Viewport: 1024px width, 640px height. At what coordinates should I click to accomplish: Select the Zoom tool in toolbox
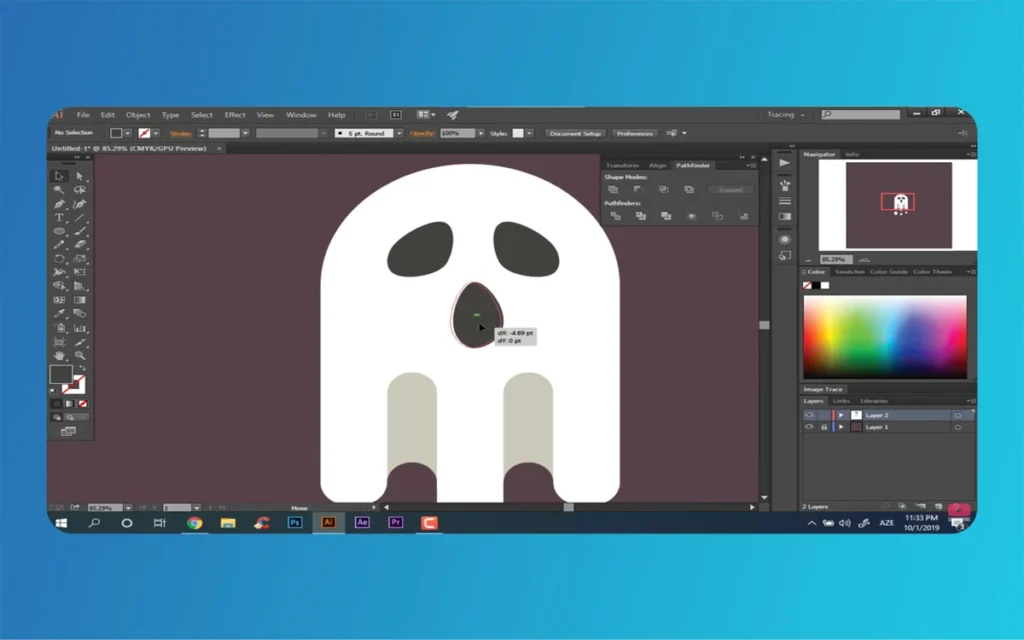[x=80, y=354]
